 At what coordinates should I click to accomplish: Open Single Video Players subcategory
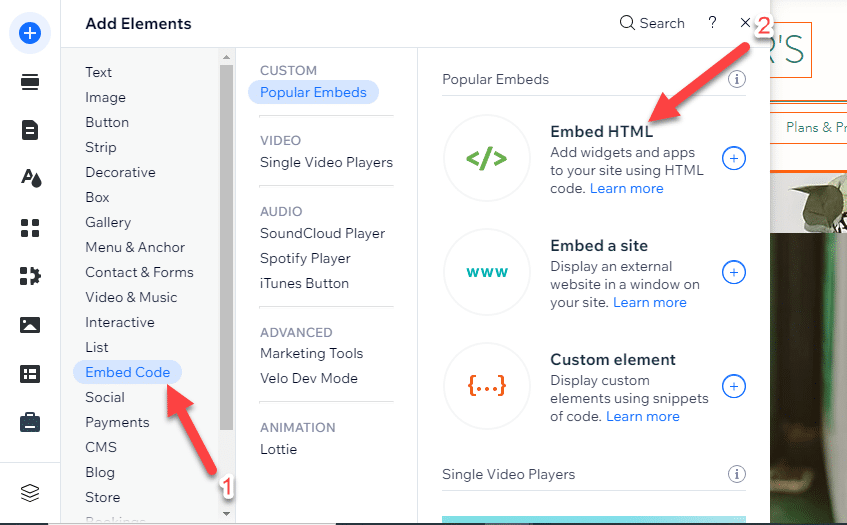point(326,162)
